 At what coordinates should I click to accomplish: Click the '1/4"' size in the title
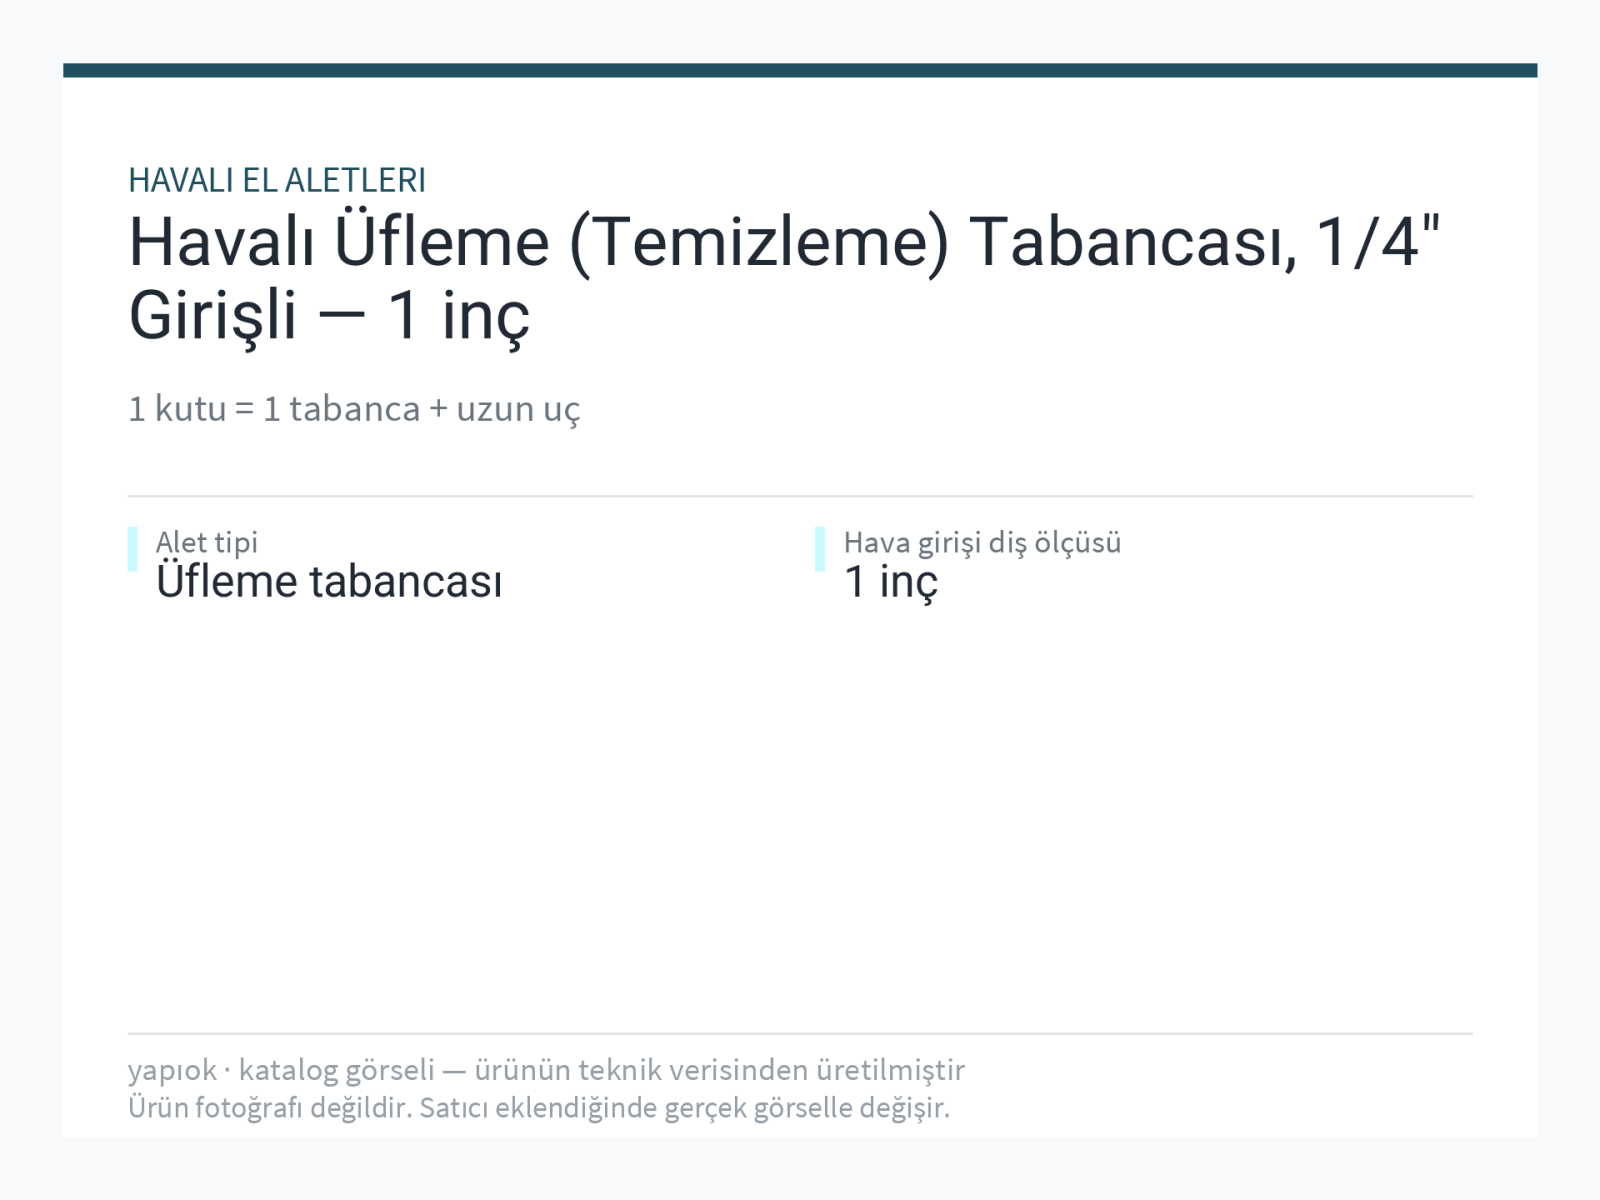(1378, 241)
